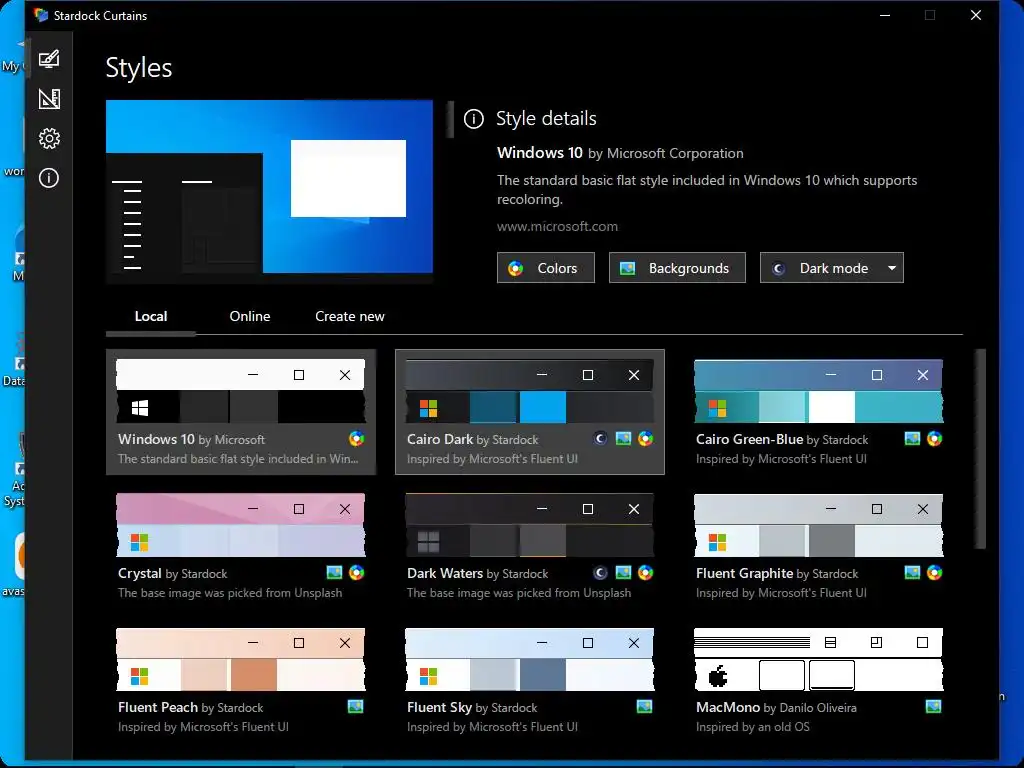The height and width of the screenshot is (768, 1024).
Task: Select the Cairo Green-Blue style thumbnail
Action: tap(818, 391)
